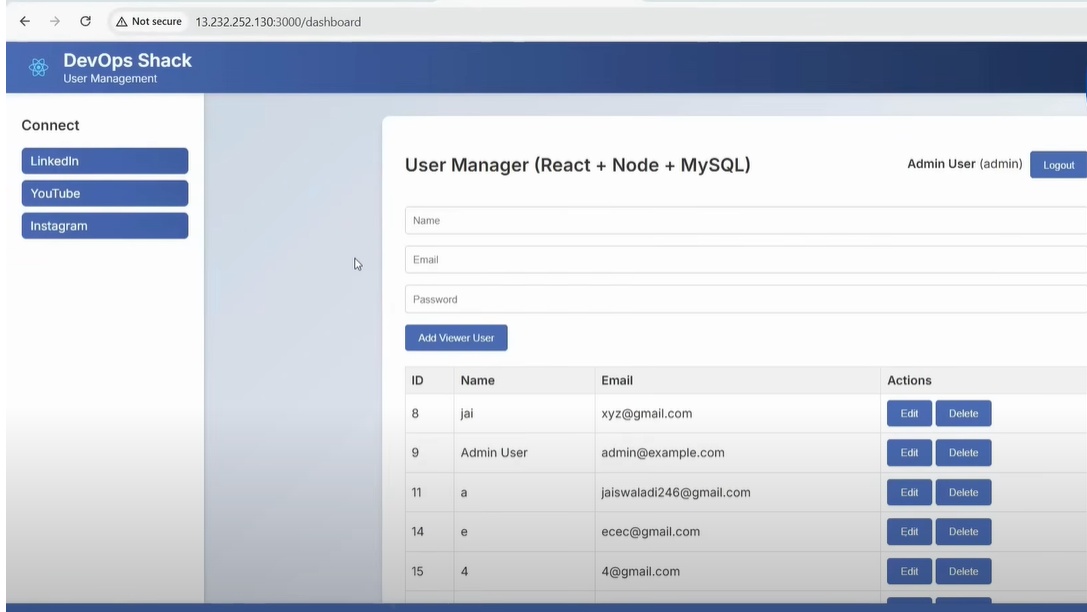
Task: Delete user with email 4@gmail.com
Action: click(963, 571)
